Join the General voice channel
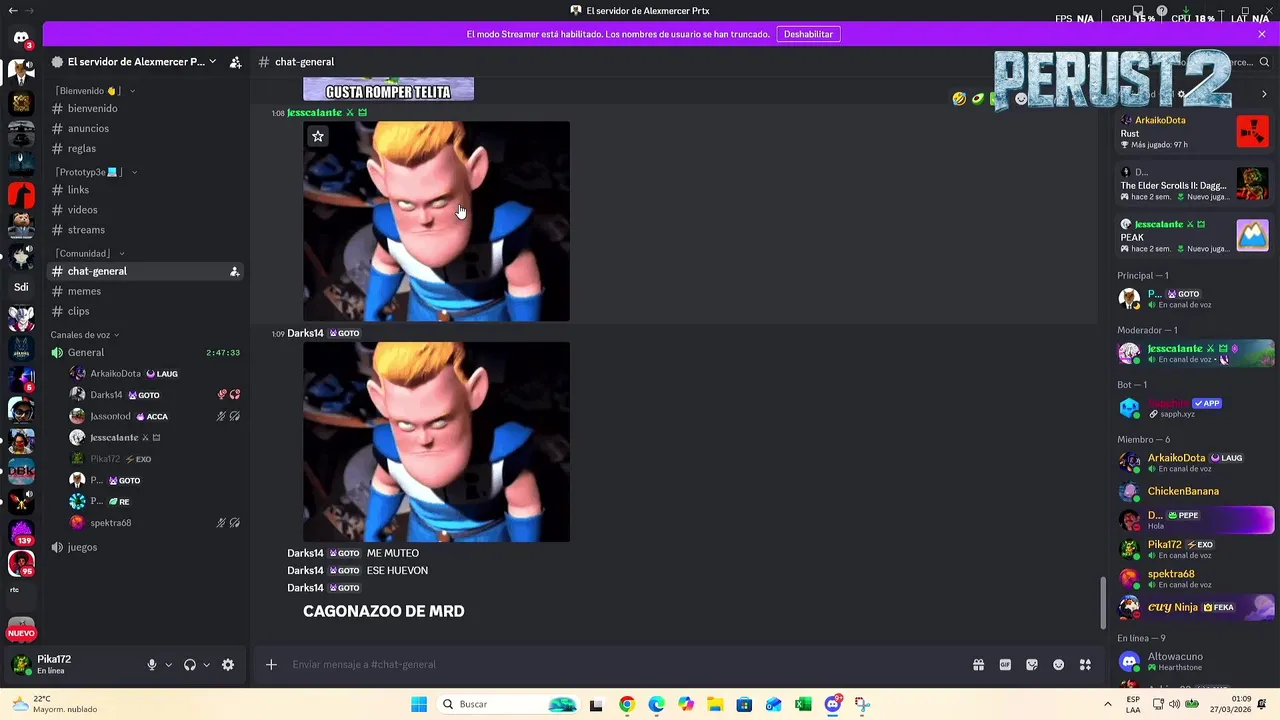This screenshot has height=720, width=1280. click(147, 353)
